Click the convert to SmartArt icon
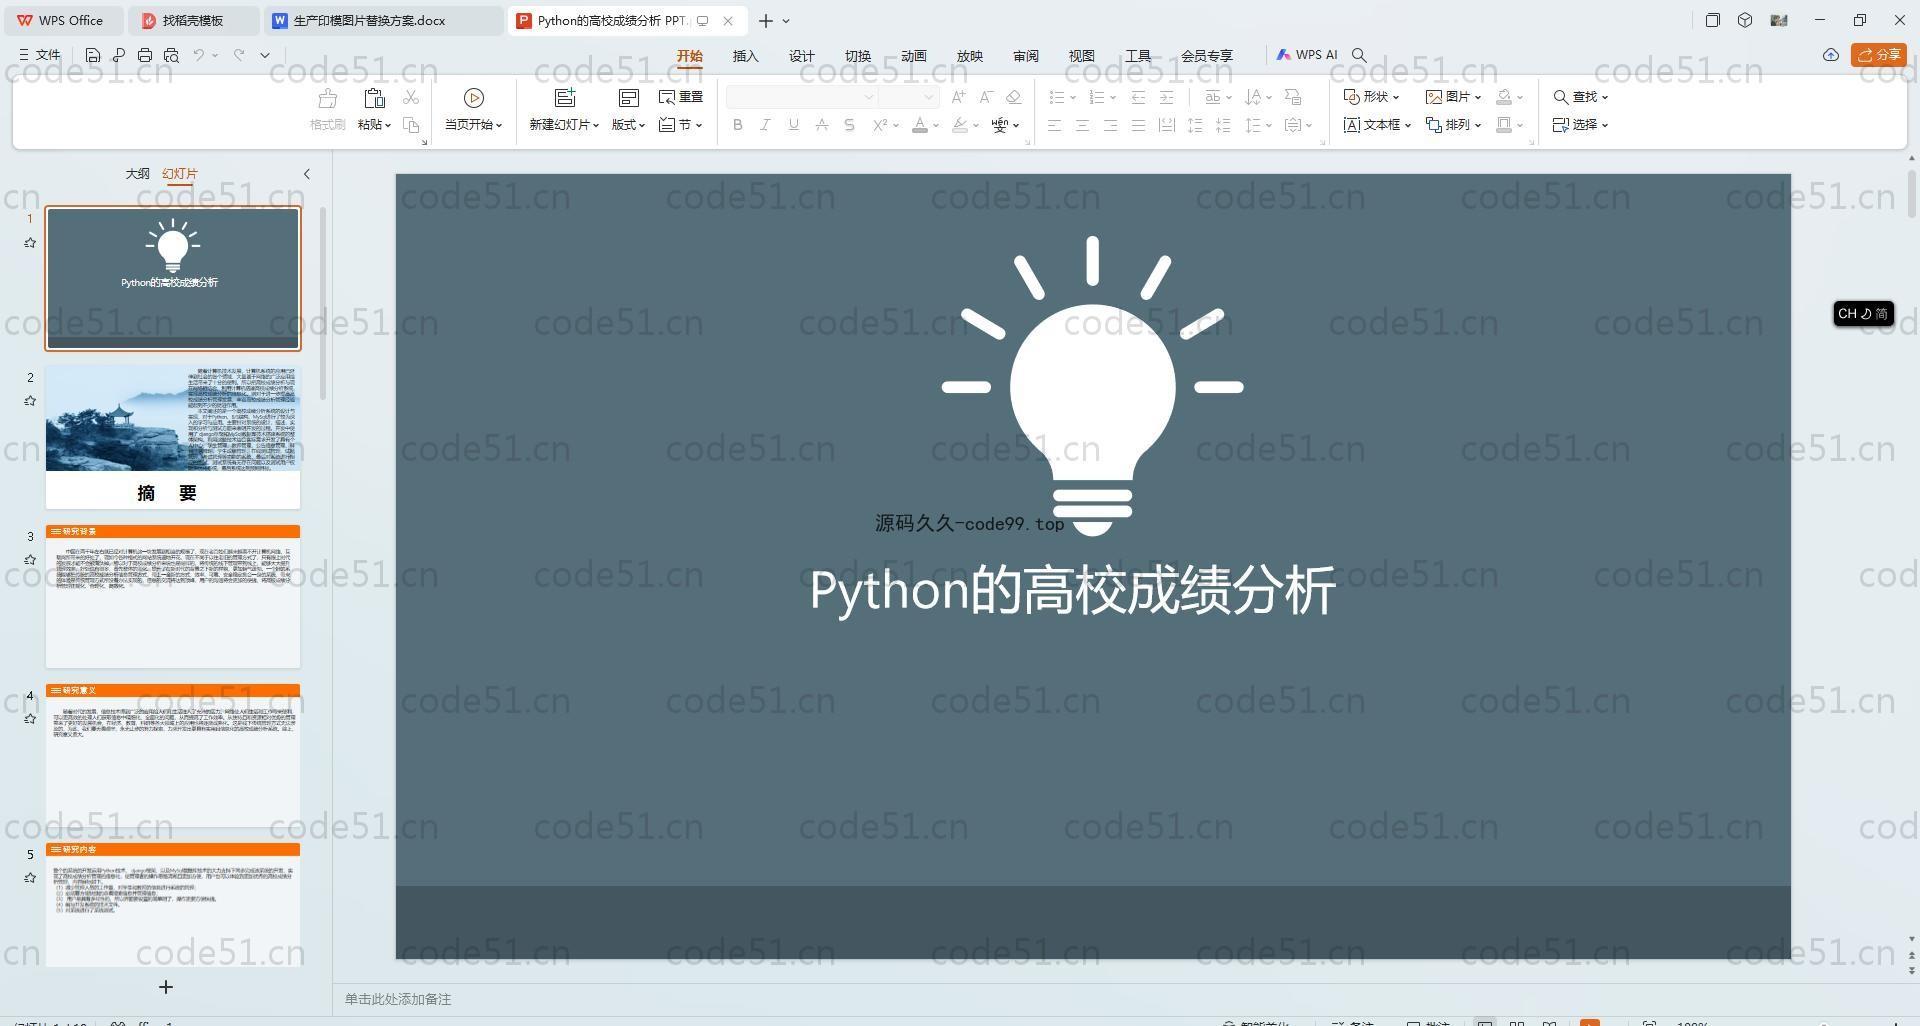 tap(1293, 97)
